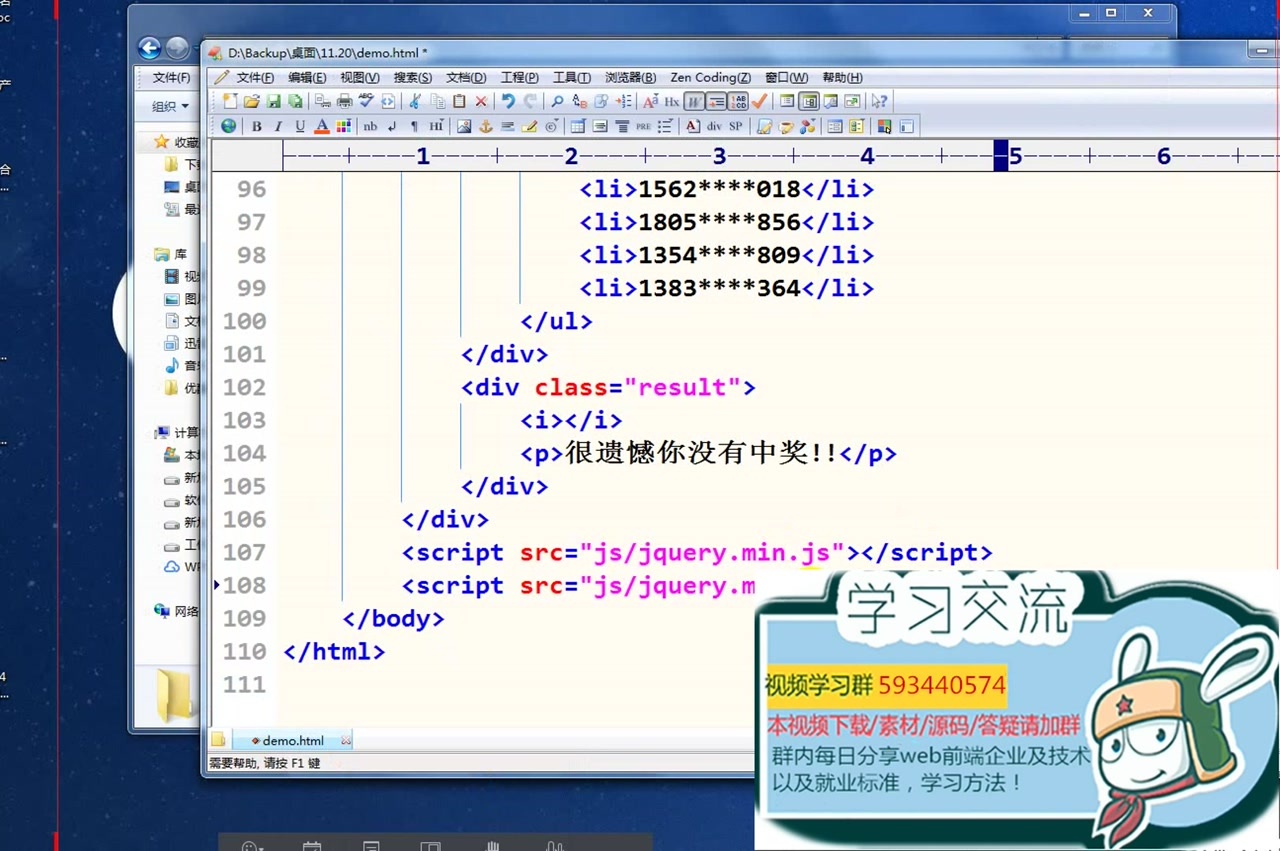Image resolution: width=1280 pixels, height=851 pixels.
Task: Click the orange checkmark icon
Action: [x=760, y=101]
